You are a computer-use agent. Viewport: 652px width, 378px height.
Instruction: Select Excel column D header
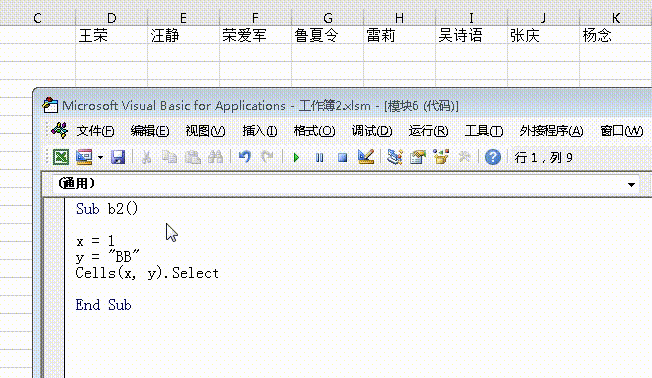click(x=111, y=18)
